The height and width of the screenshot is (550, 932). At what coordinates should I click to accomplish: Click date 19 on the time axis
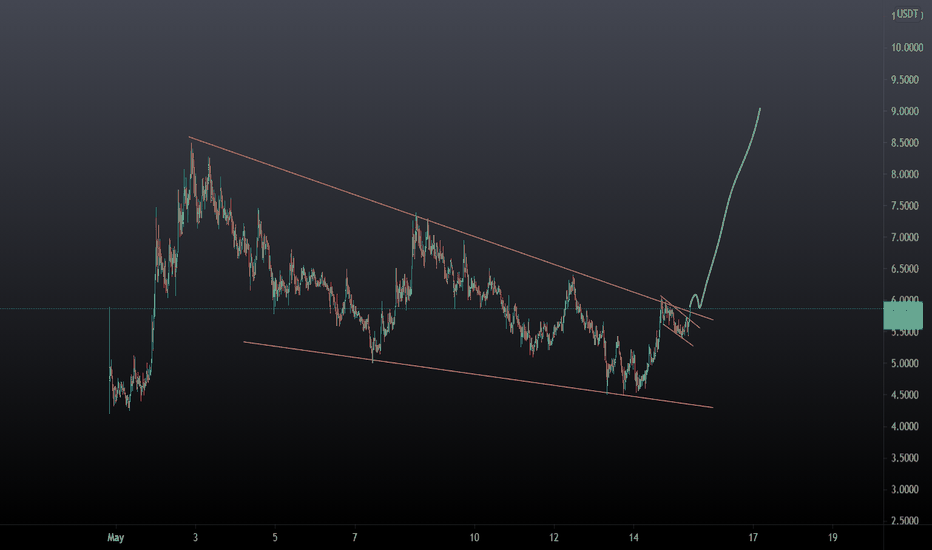[x=833, y=538]
